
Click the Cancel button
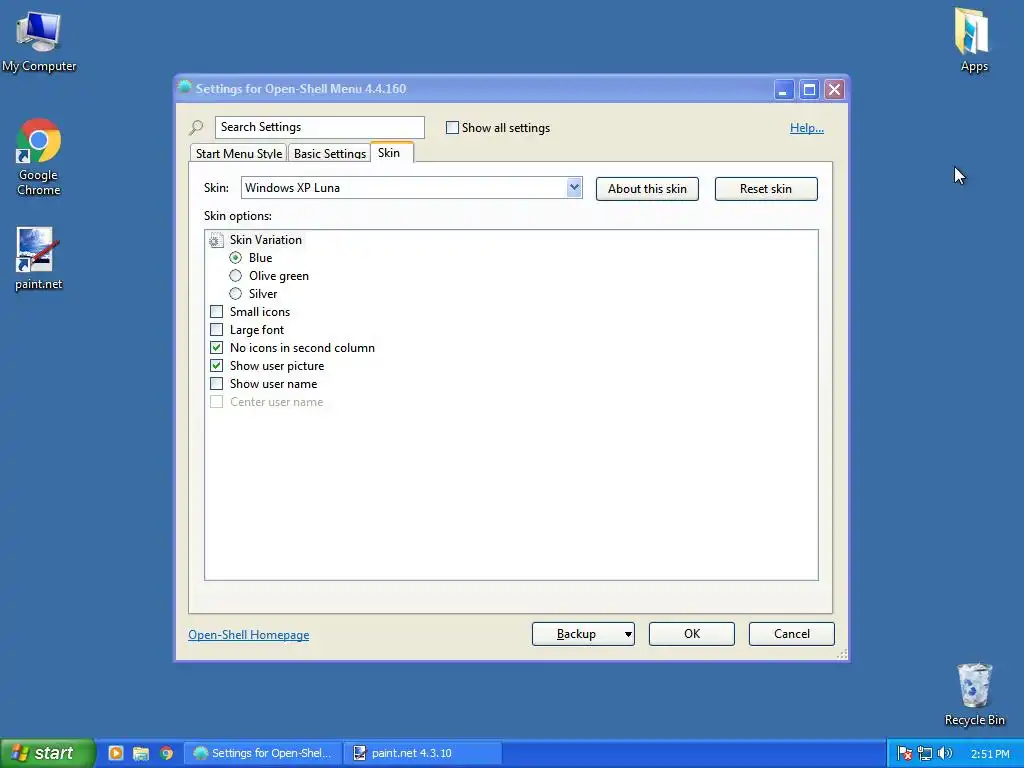(x=792, y=633)
